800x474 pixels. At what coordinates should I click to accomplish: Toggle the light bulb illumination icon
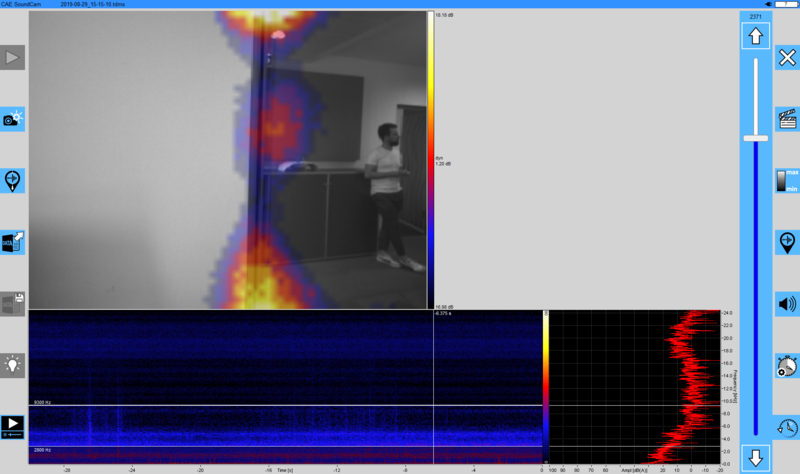[x=12, y=365]
